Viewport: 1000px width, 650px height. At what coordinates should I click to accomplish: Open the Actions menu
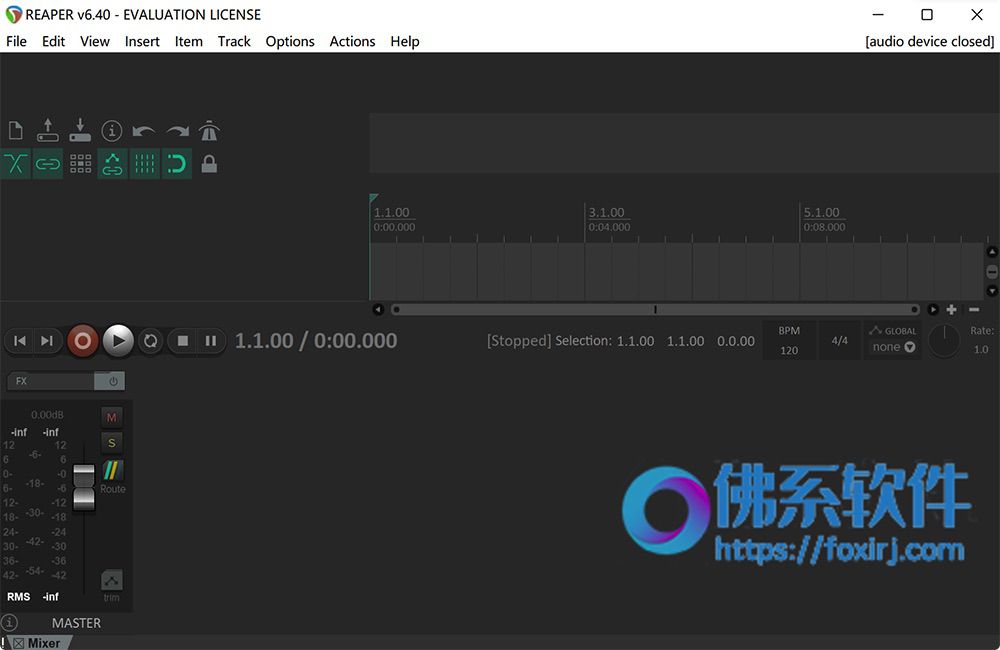(352, 41)
